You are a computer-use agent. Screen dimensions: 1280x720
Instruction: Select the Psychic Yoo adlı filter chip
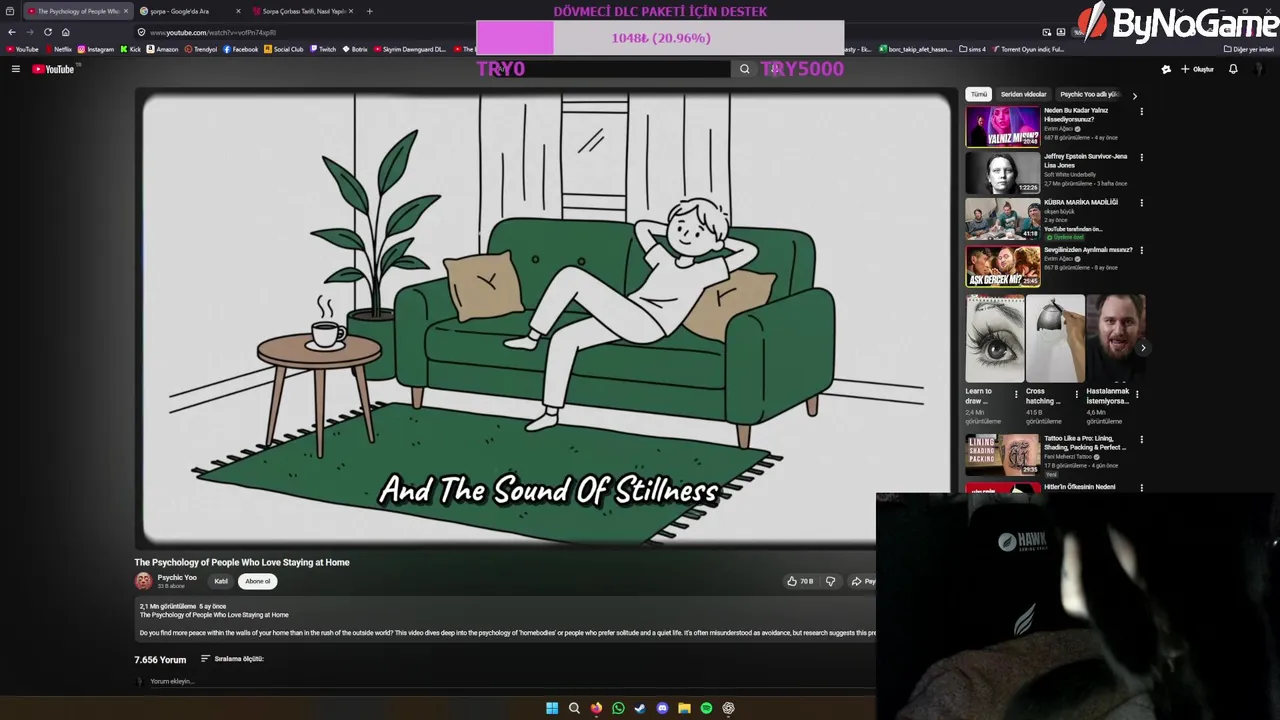point(1089,94)
